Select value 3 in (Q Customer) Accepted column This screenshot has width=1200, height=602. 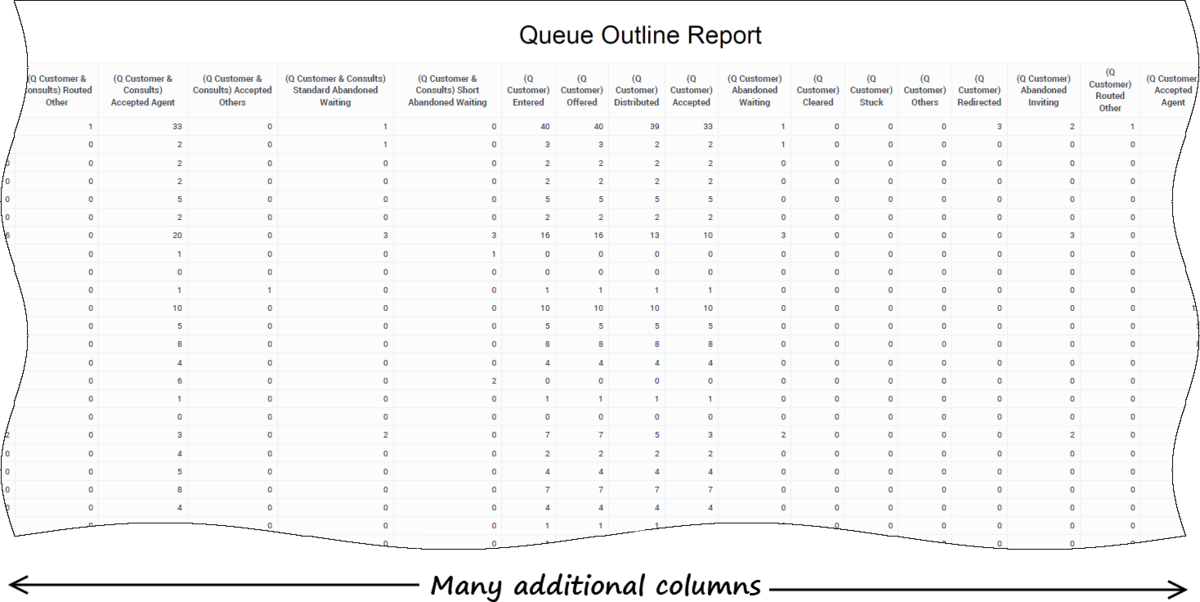coord(709,435)
